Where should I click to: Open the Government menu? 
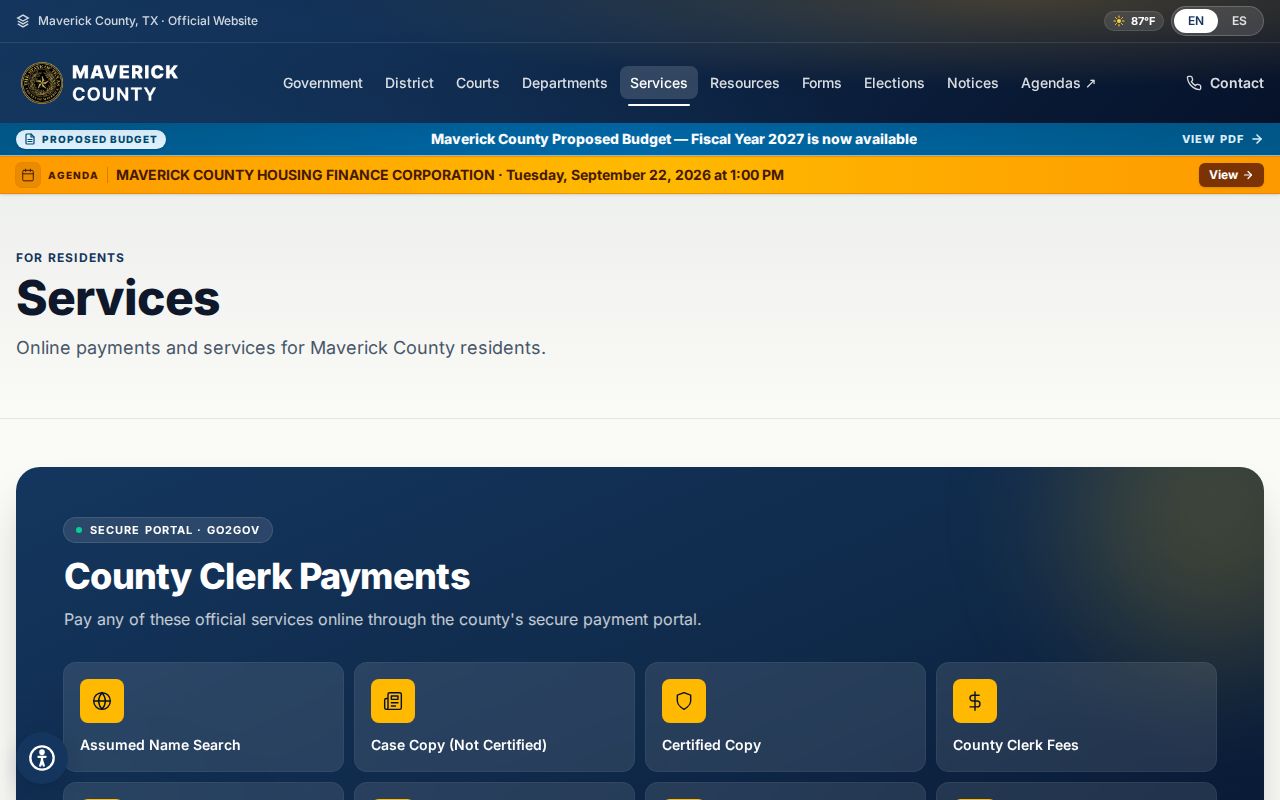pyautogui.click(x=323, y=83)
